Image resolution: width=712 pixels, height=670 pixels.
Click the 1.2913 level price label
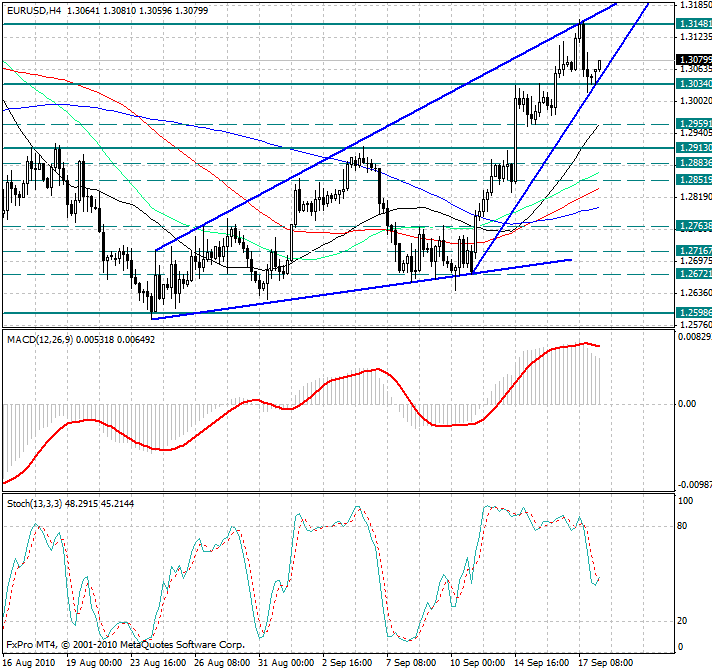694,148
